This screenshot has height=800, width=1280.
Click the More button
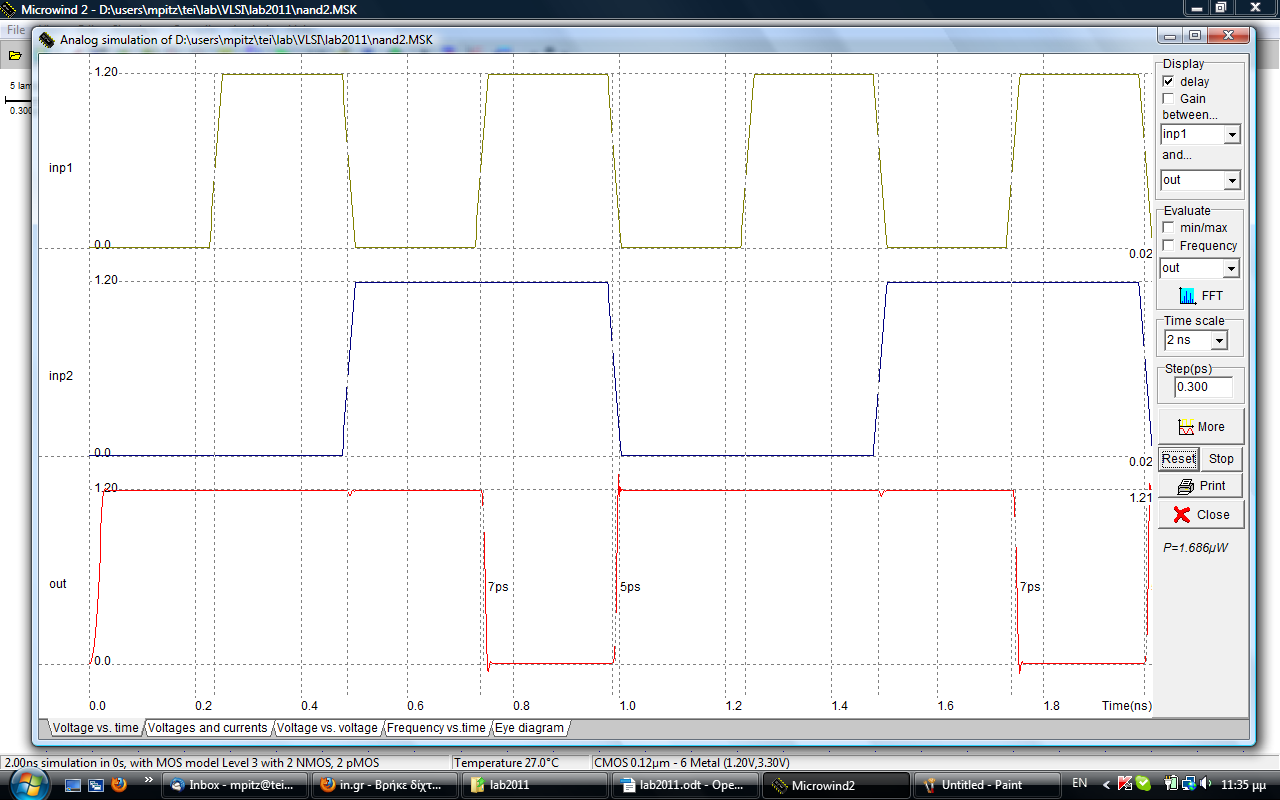click(1201, 426)
